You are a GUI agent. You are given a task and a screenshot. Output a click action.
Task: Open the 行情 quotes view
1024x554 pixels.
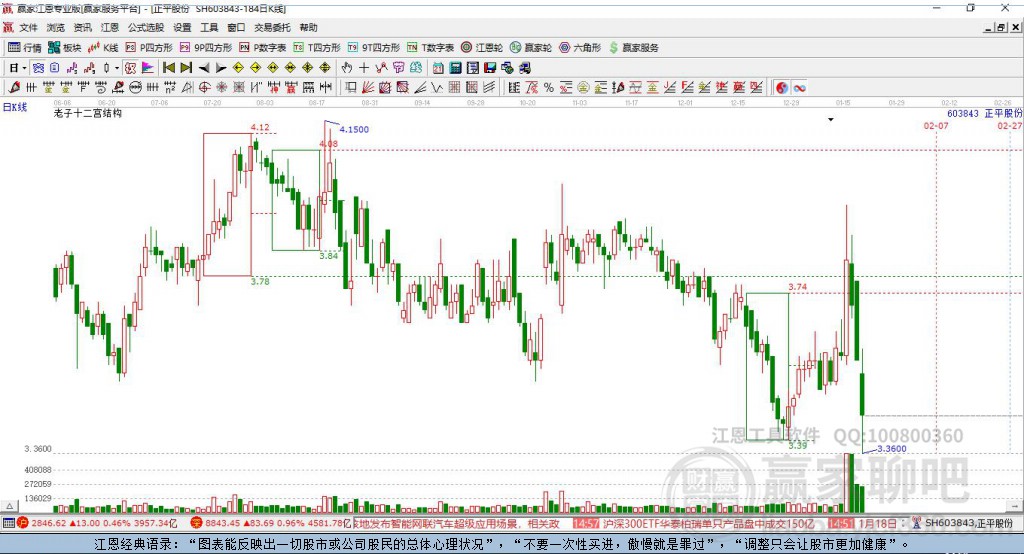click(25, 48)
